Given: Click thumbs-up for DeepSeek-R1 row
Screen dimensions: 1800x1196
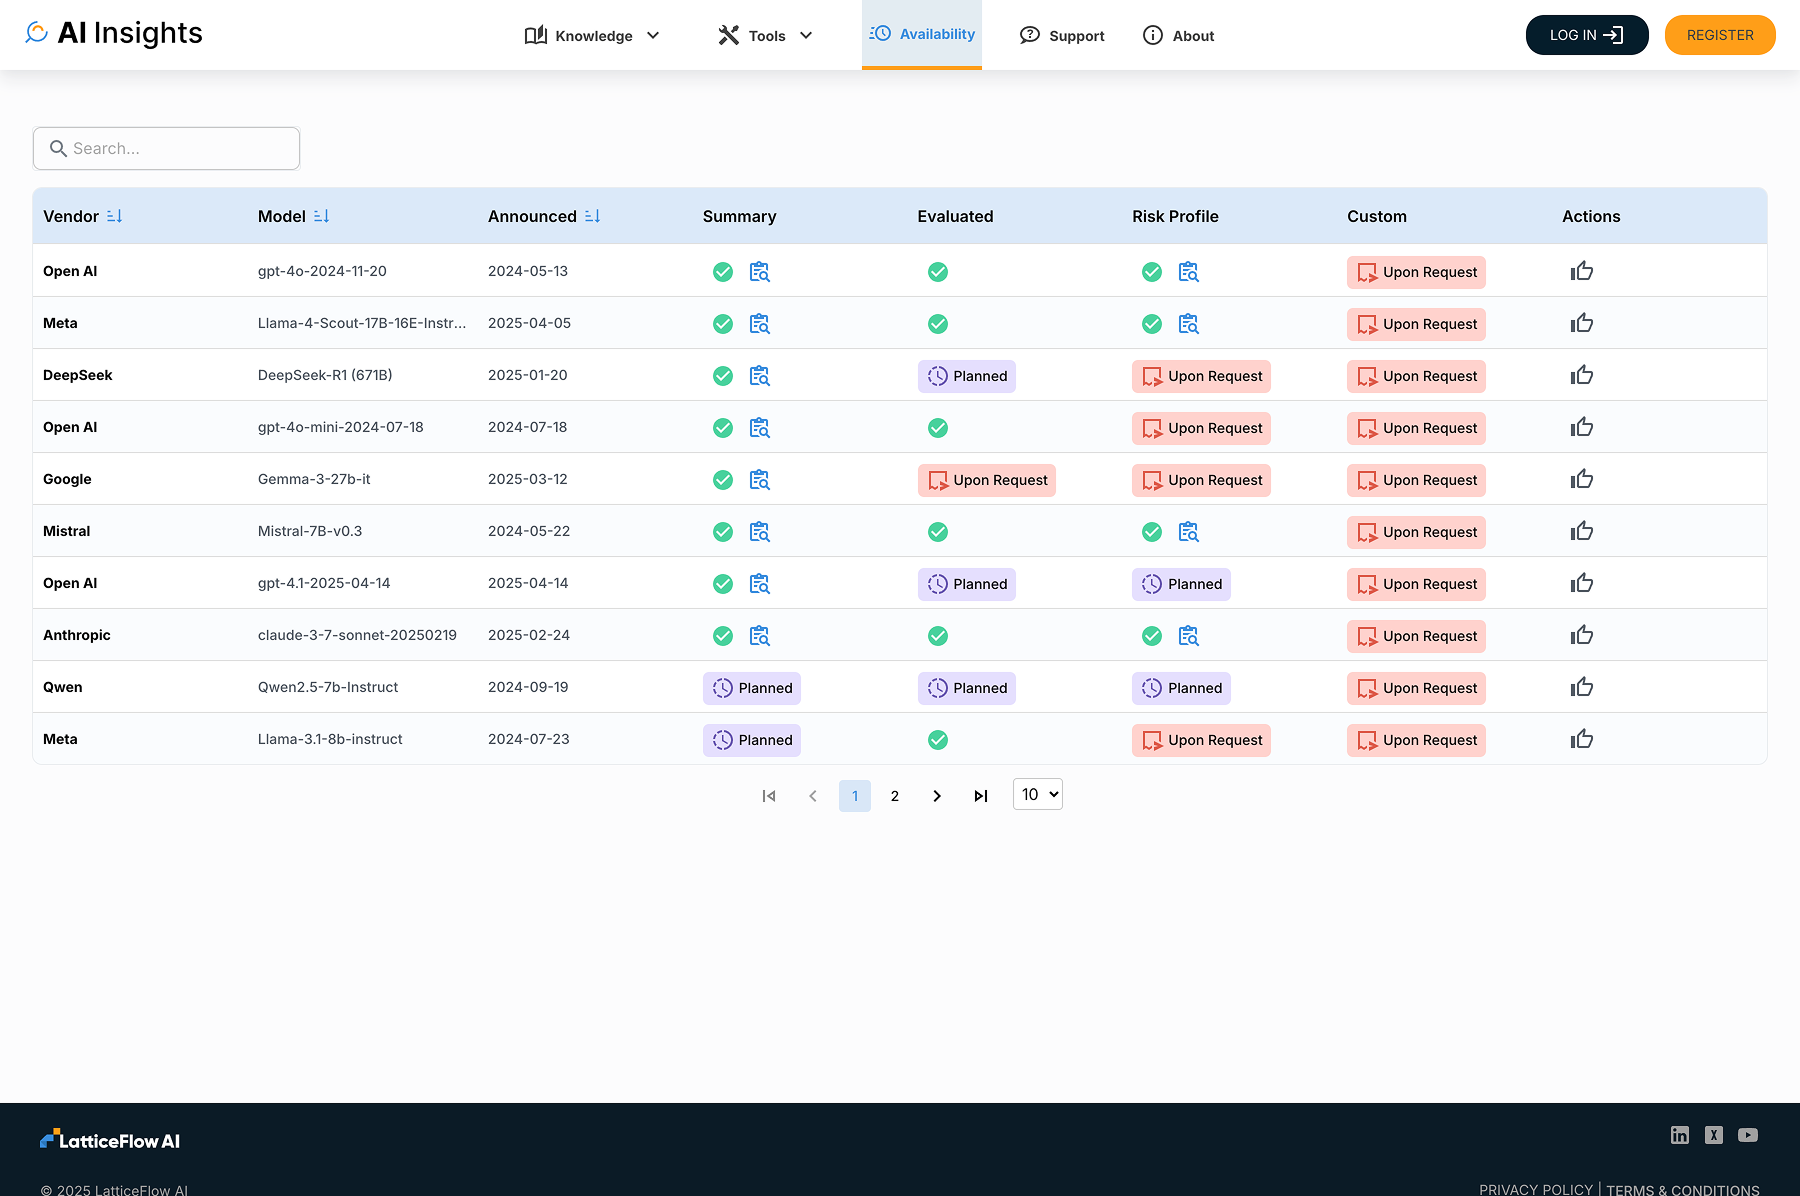Looking at the screenshot, I should tap(1581, 376).
